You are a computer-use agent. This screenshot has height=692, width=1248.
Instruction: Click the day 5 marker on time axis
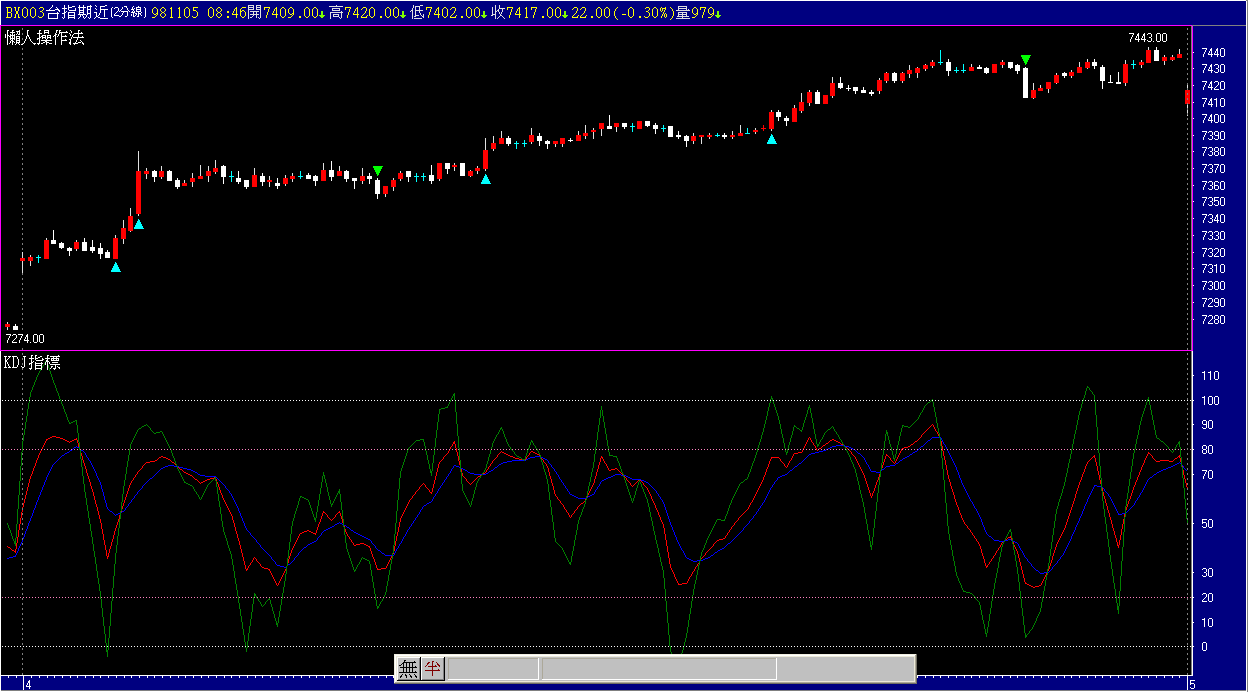point(1192,685)
